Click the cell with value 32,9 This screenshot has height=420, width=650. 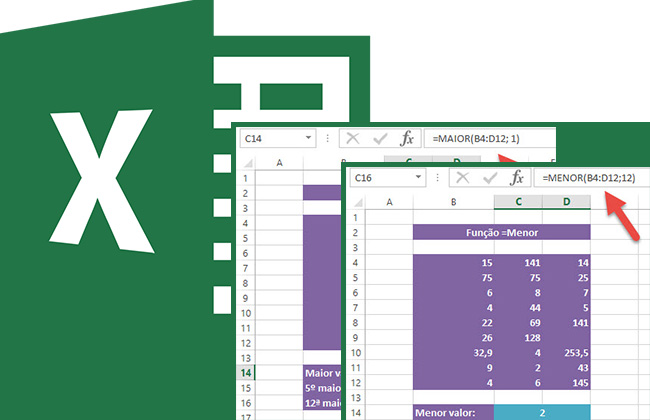(454, 353)
